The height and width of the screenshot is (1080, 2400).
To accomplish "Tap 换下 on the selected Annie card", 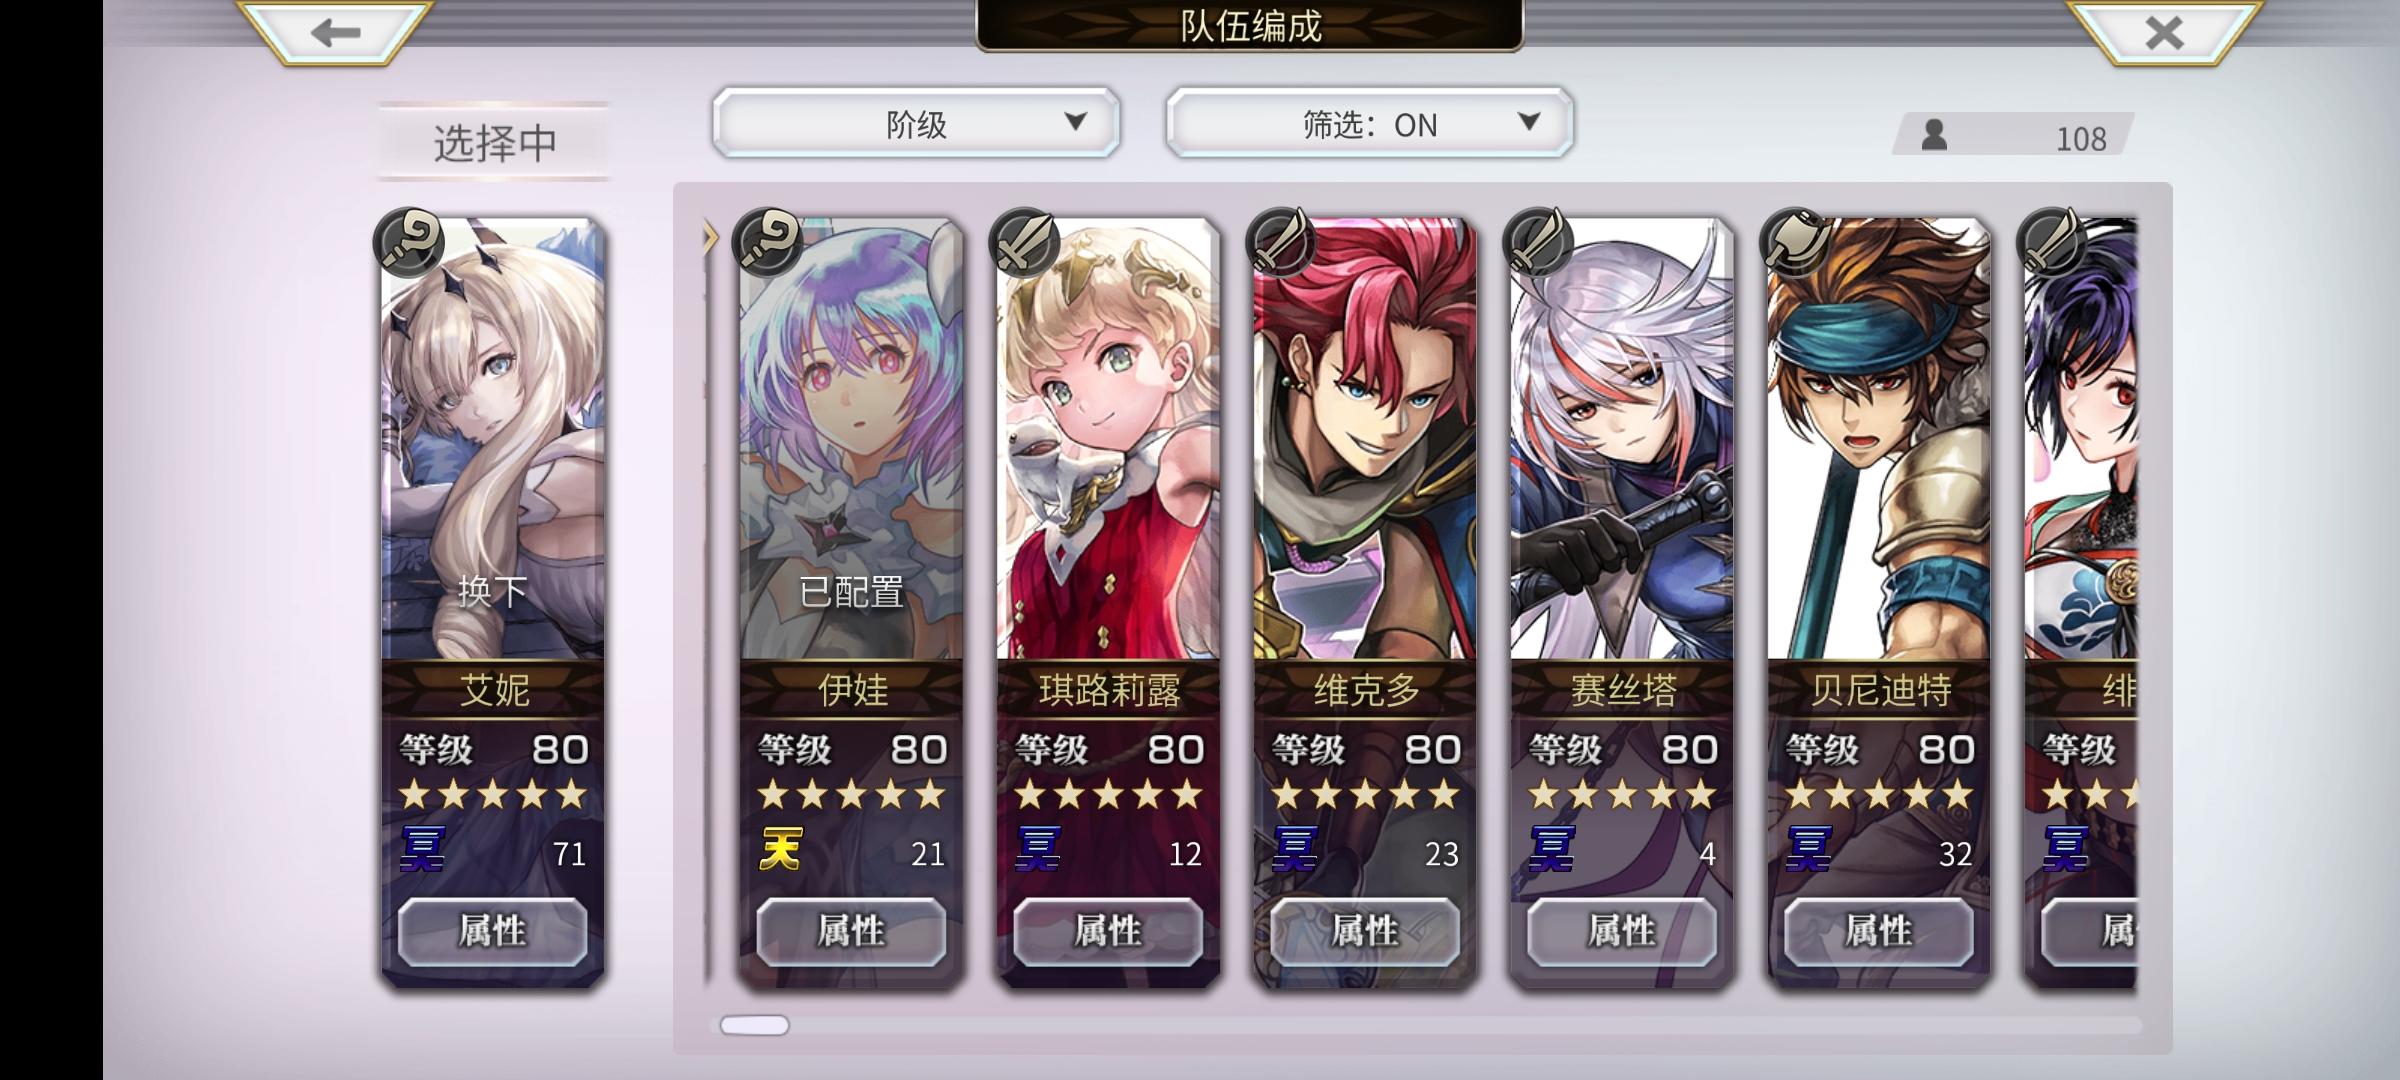I will (492, 592).
